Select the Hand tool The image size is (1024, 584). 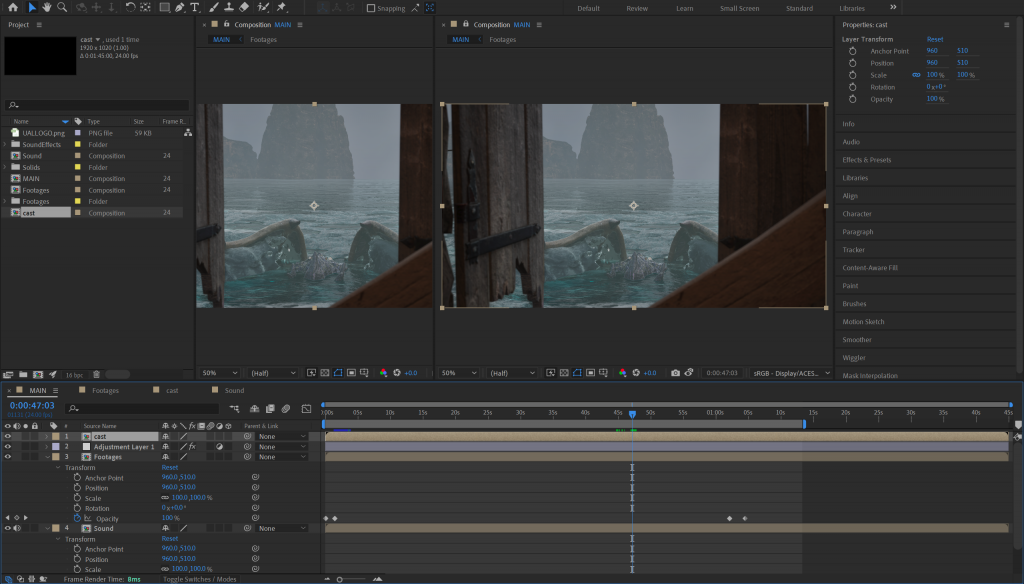46,7
